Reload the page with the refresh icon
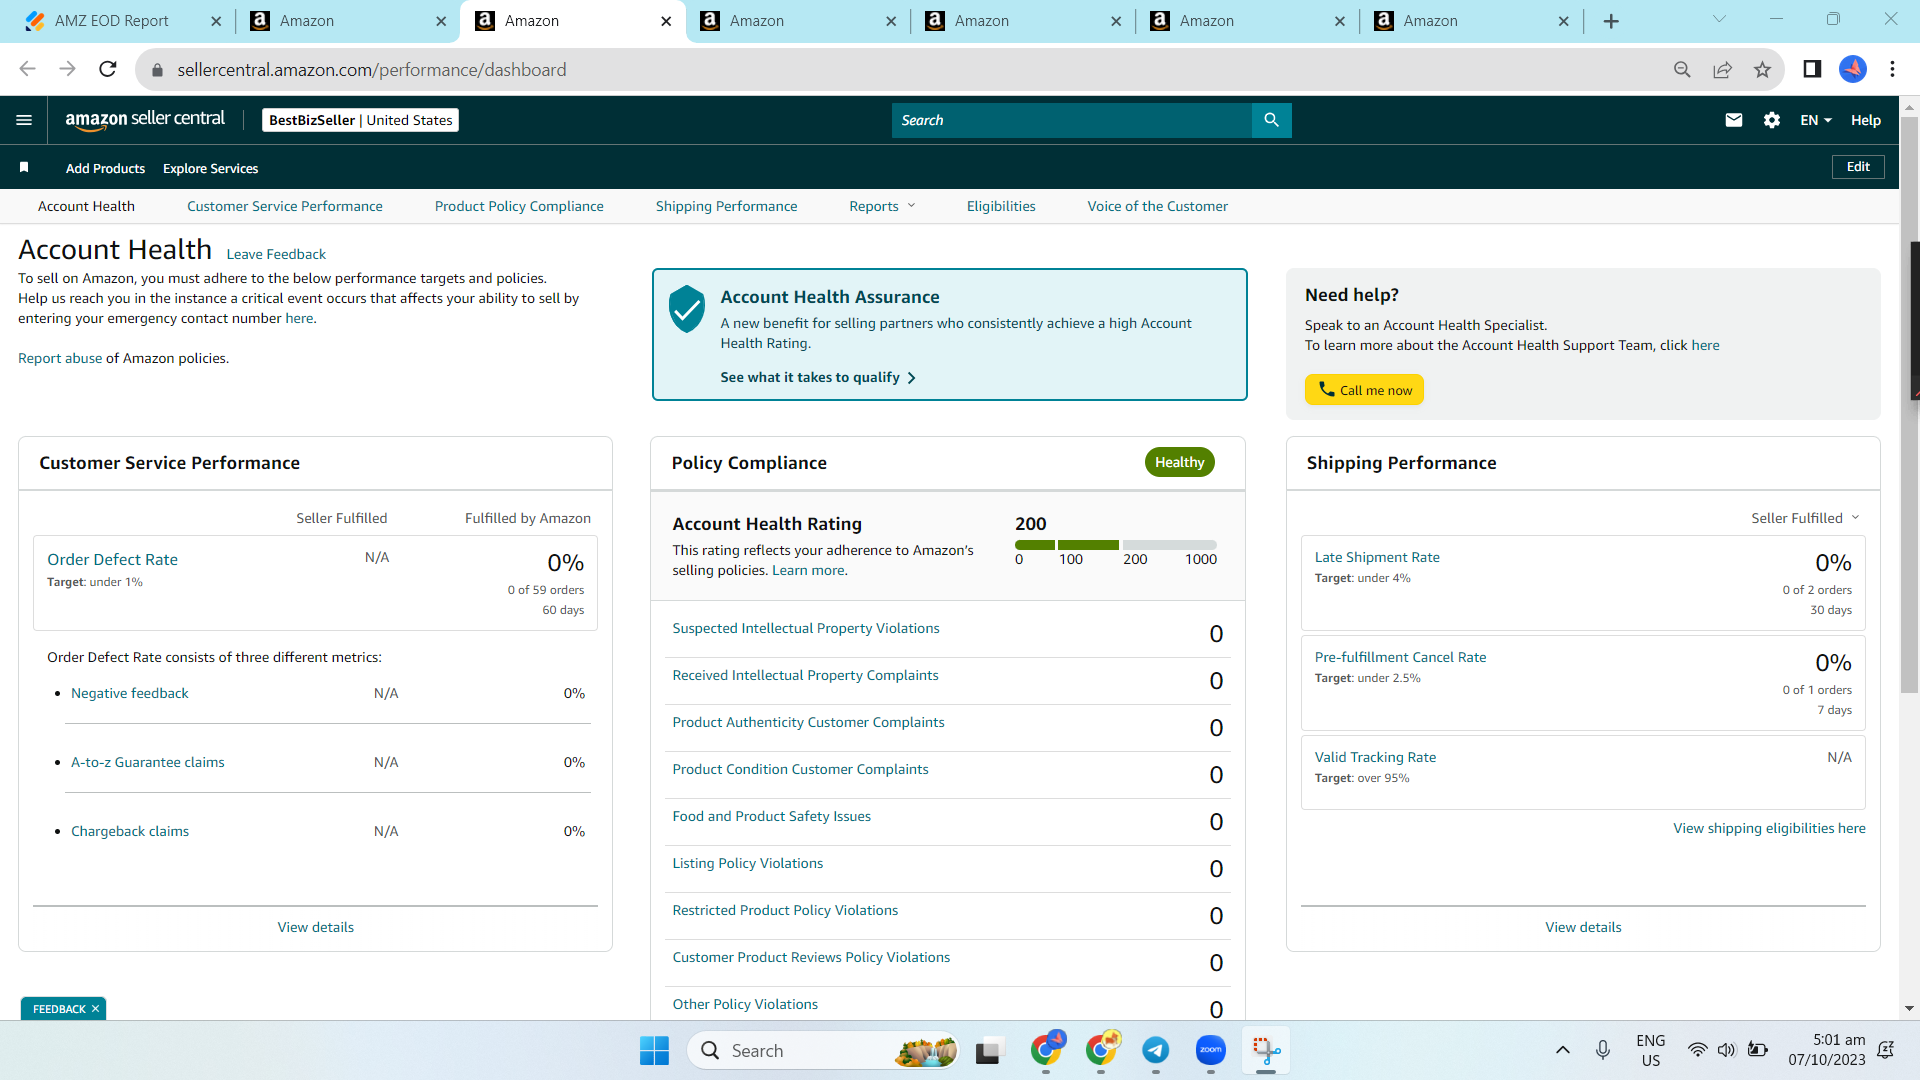1920x1080 pixels. [108, 69]
